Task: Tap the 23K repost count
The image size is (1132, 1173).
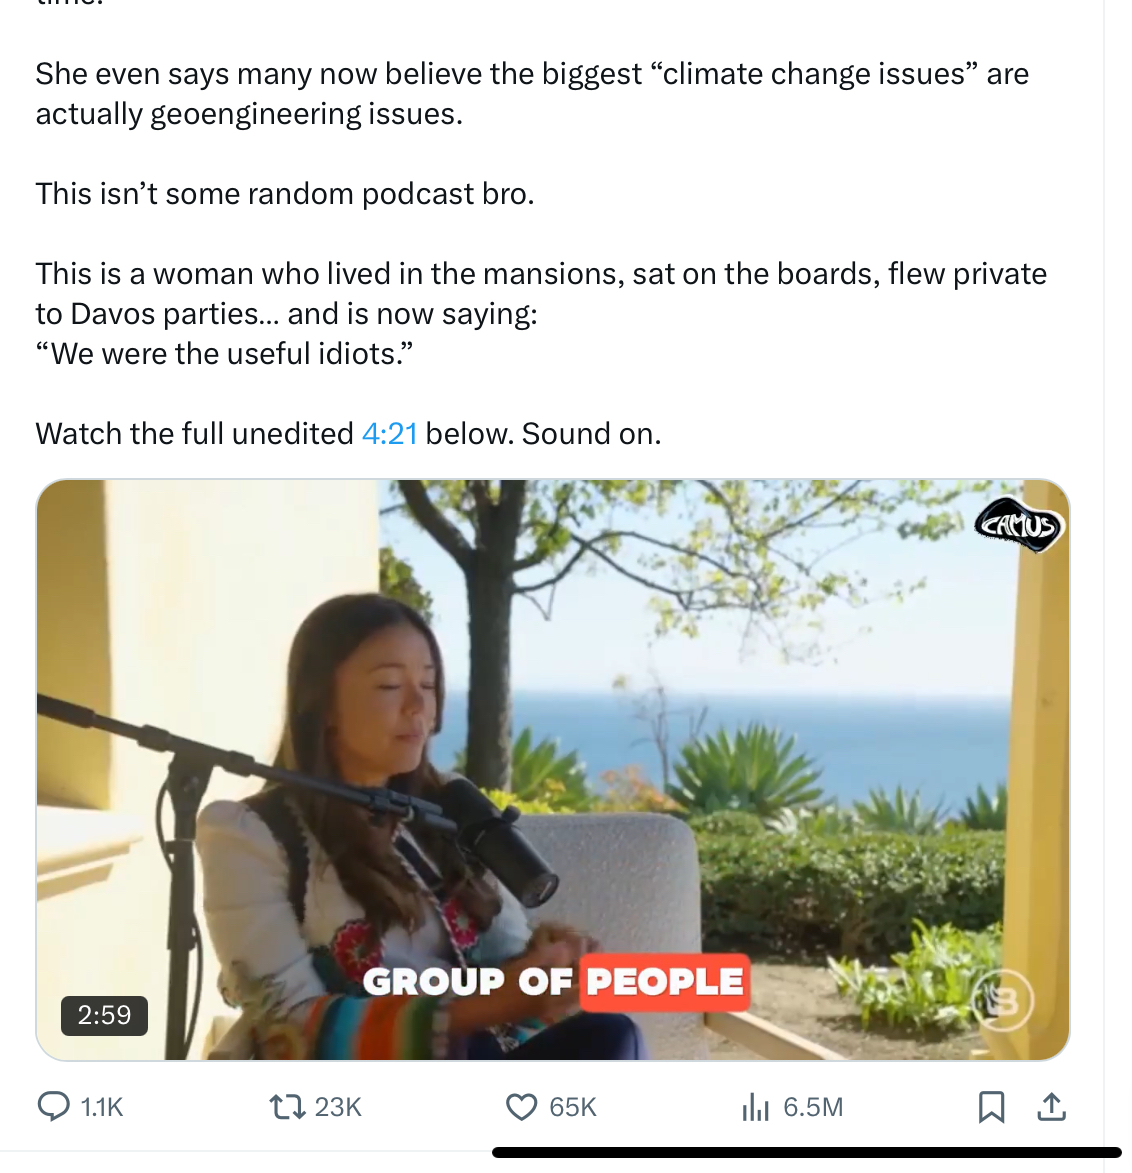Action: pos(338,1107)
